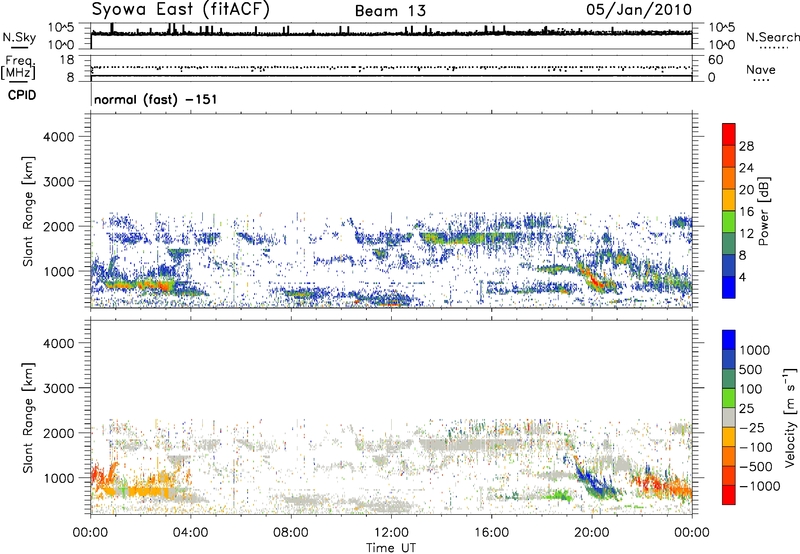
Task: Click the strong power echo near 20:00
Action: click(x=593, y=279)
